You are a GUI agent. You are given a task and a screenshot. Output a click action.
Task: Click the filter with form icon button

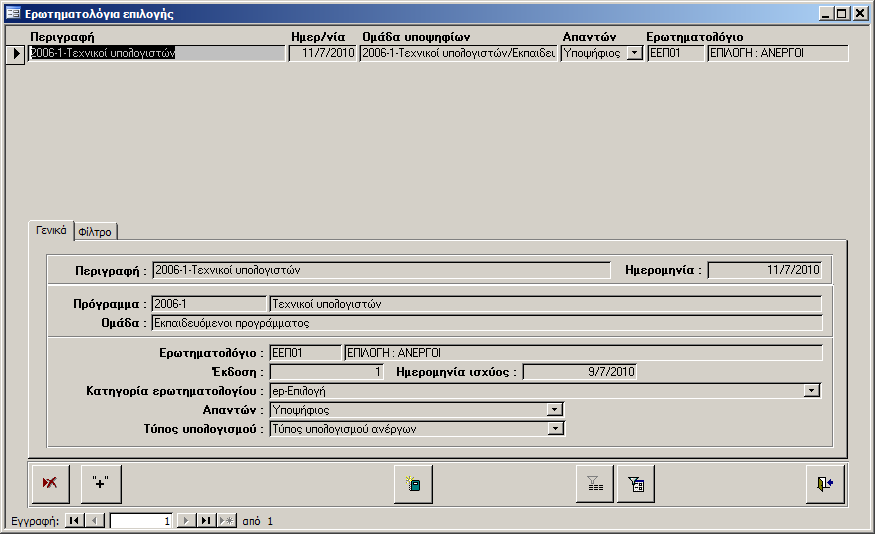click(x=636, y=484)
